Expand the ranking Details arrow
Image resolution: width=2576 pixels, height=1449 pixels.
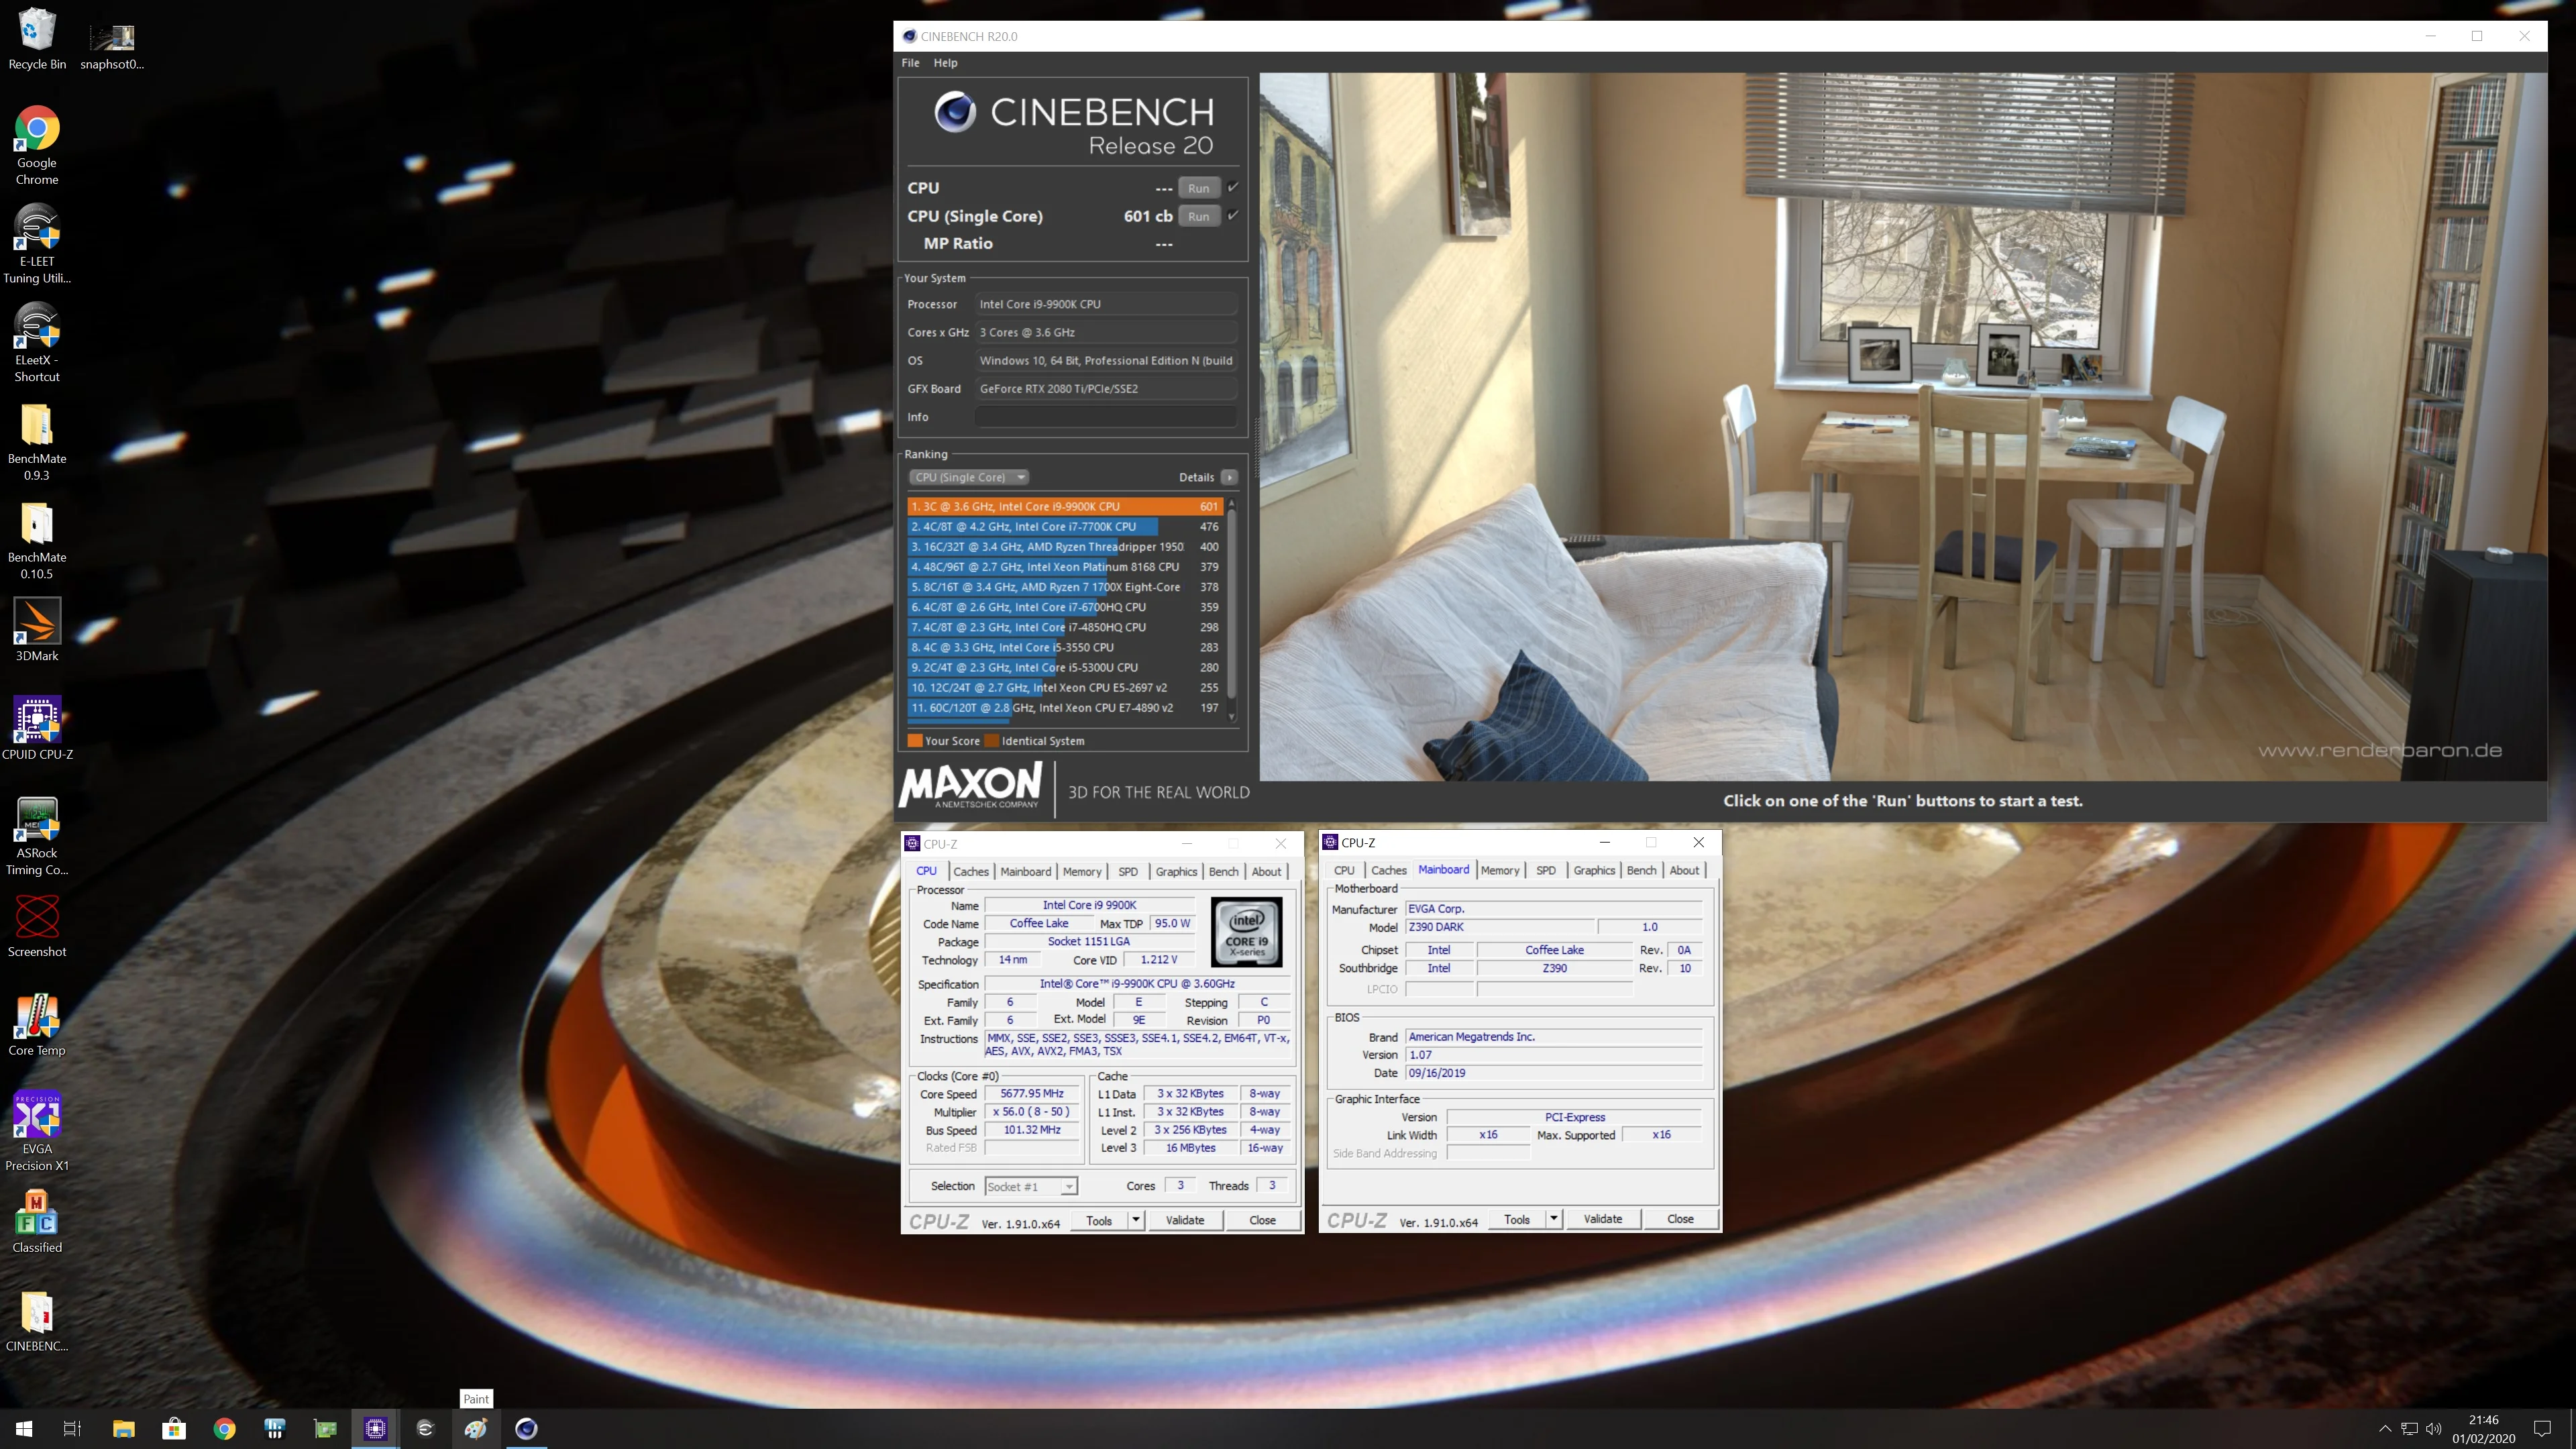point(1229,477)
